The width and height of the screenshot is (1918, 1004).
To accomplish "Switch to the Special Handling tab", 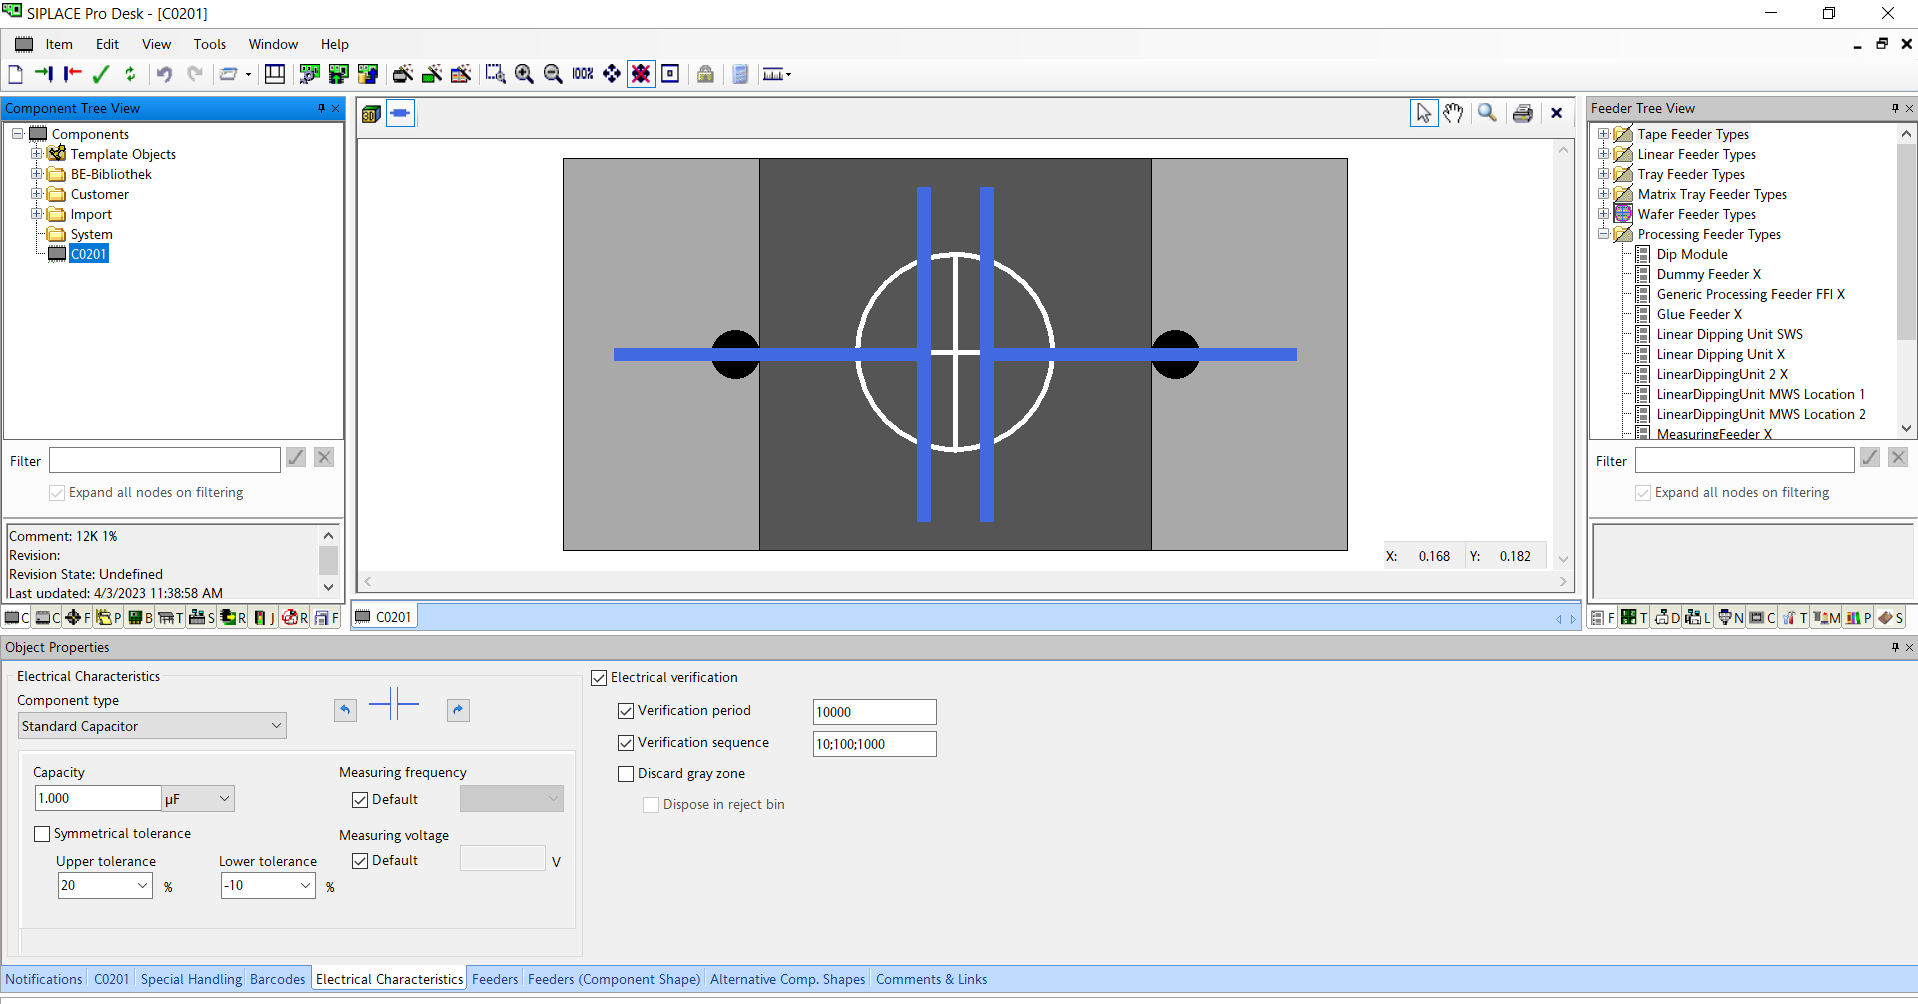I will 191,979.
